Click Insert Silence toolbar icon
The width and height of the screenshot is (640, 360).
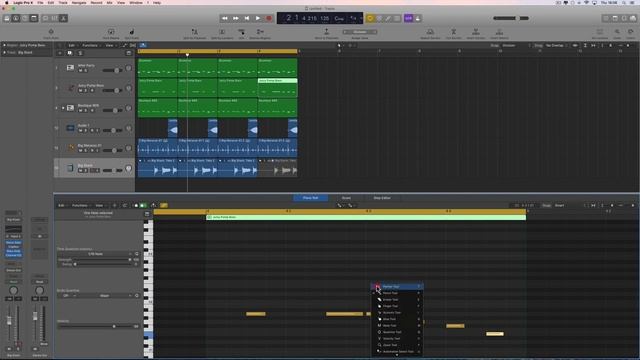click(x=499, y=32)
